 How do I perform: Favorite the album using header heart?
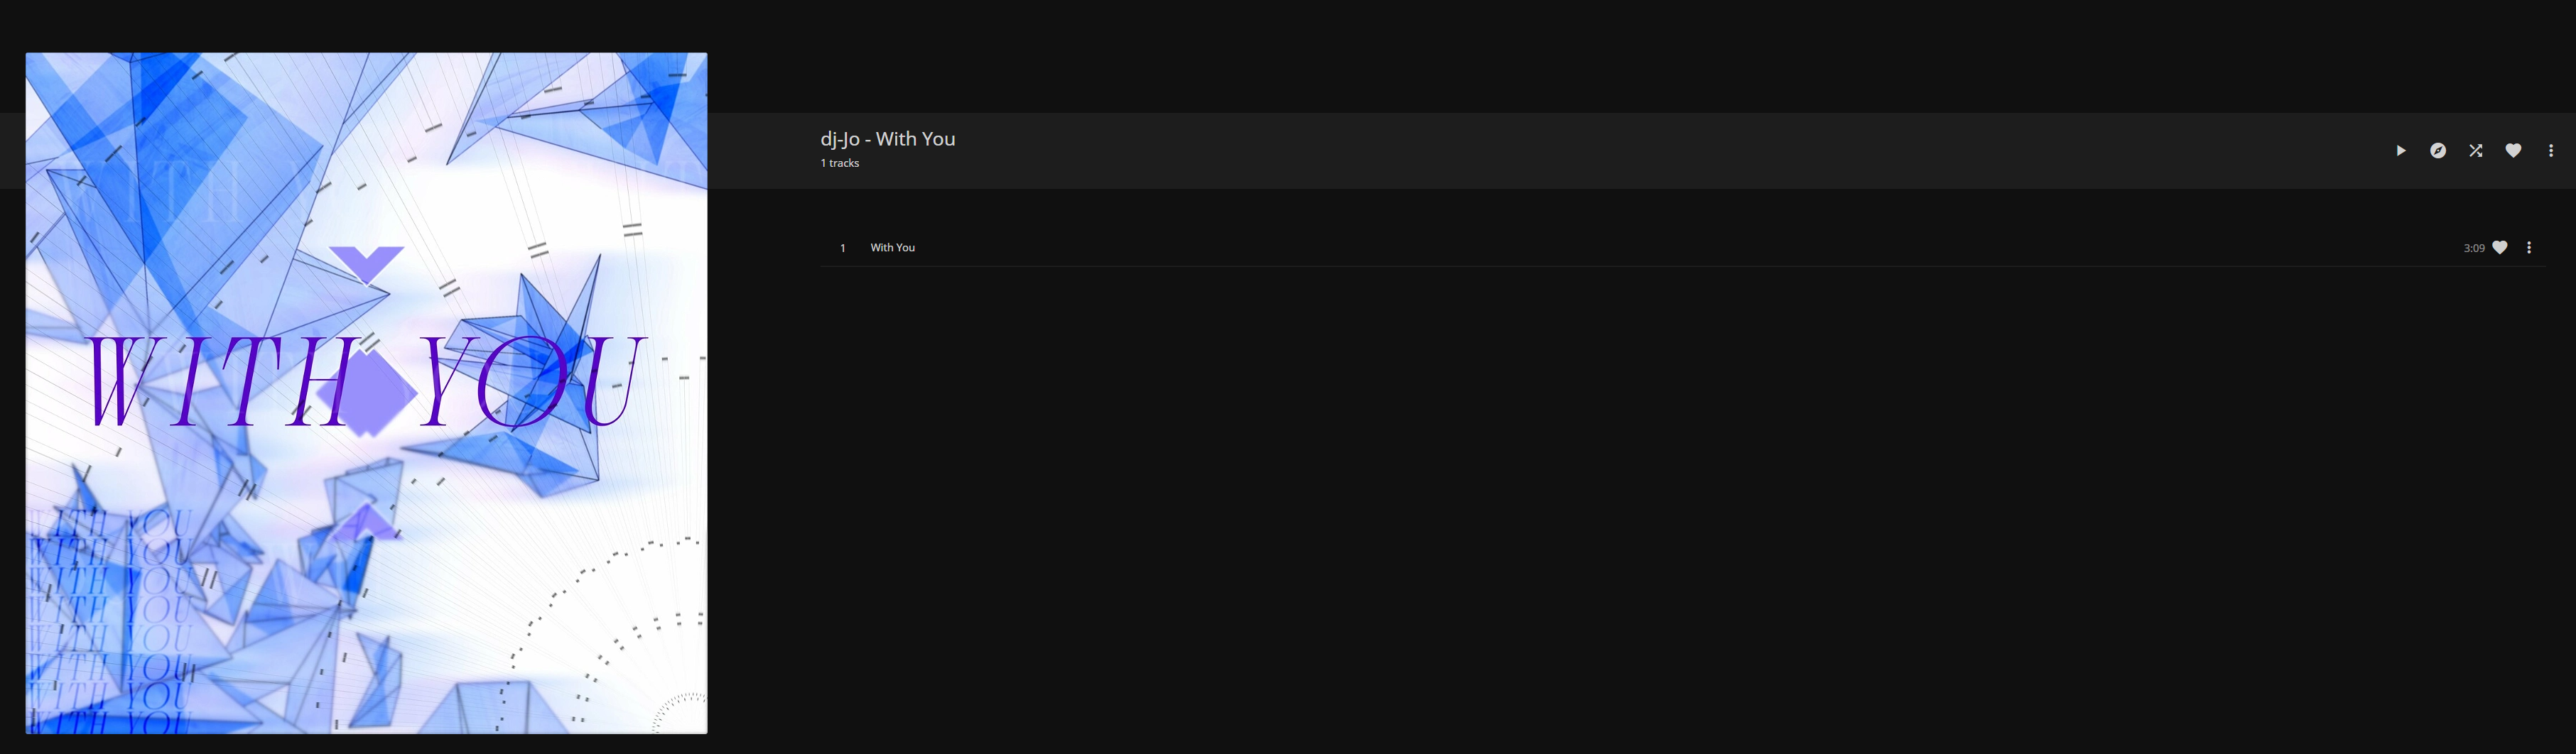tap(2513, 151)
